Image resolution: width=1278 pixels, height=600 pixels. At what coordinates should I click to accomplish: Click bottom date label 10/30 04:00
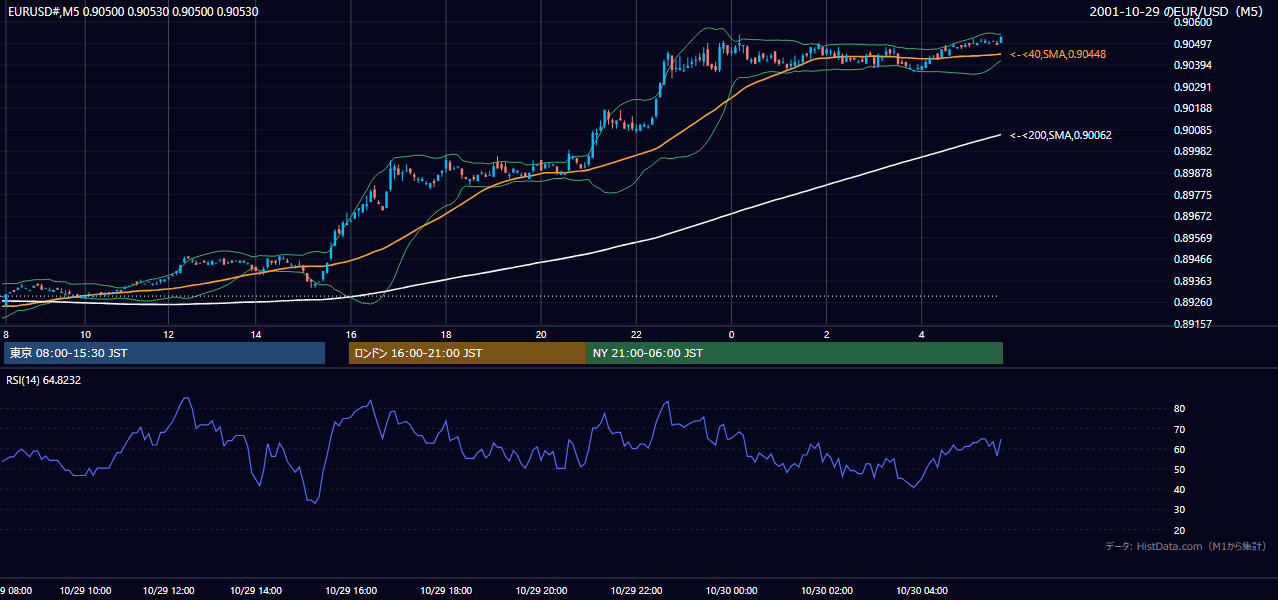[922, 591]
